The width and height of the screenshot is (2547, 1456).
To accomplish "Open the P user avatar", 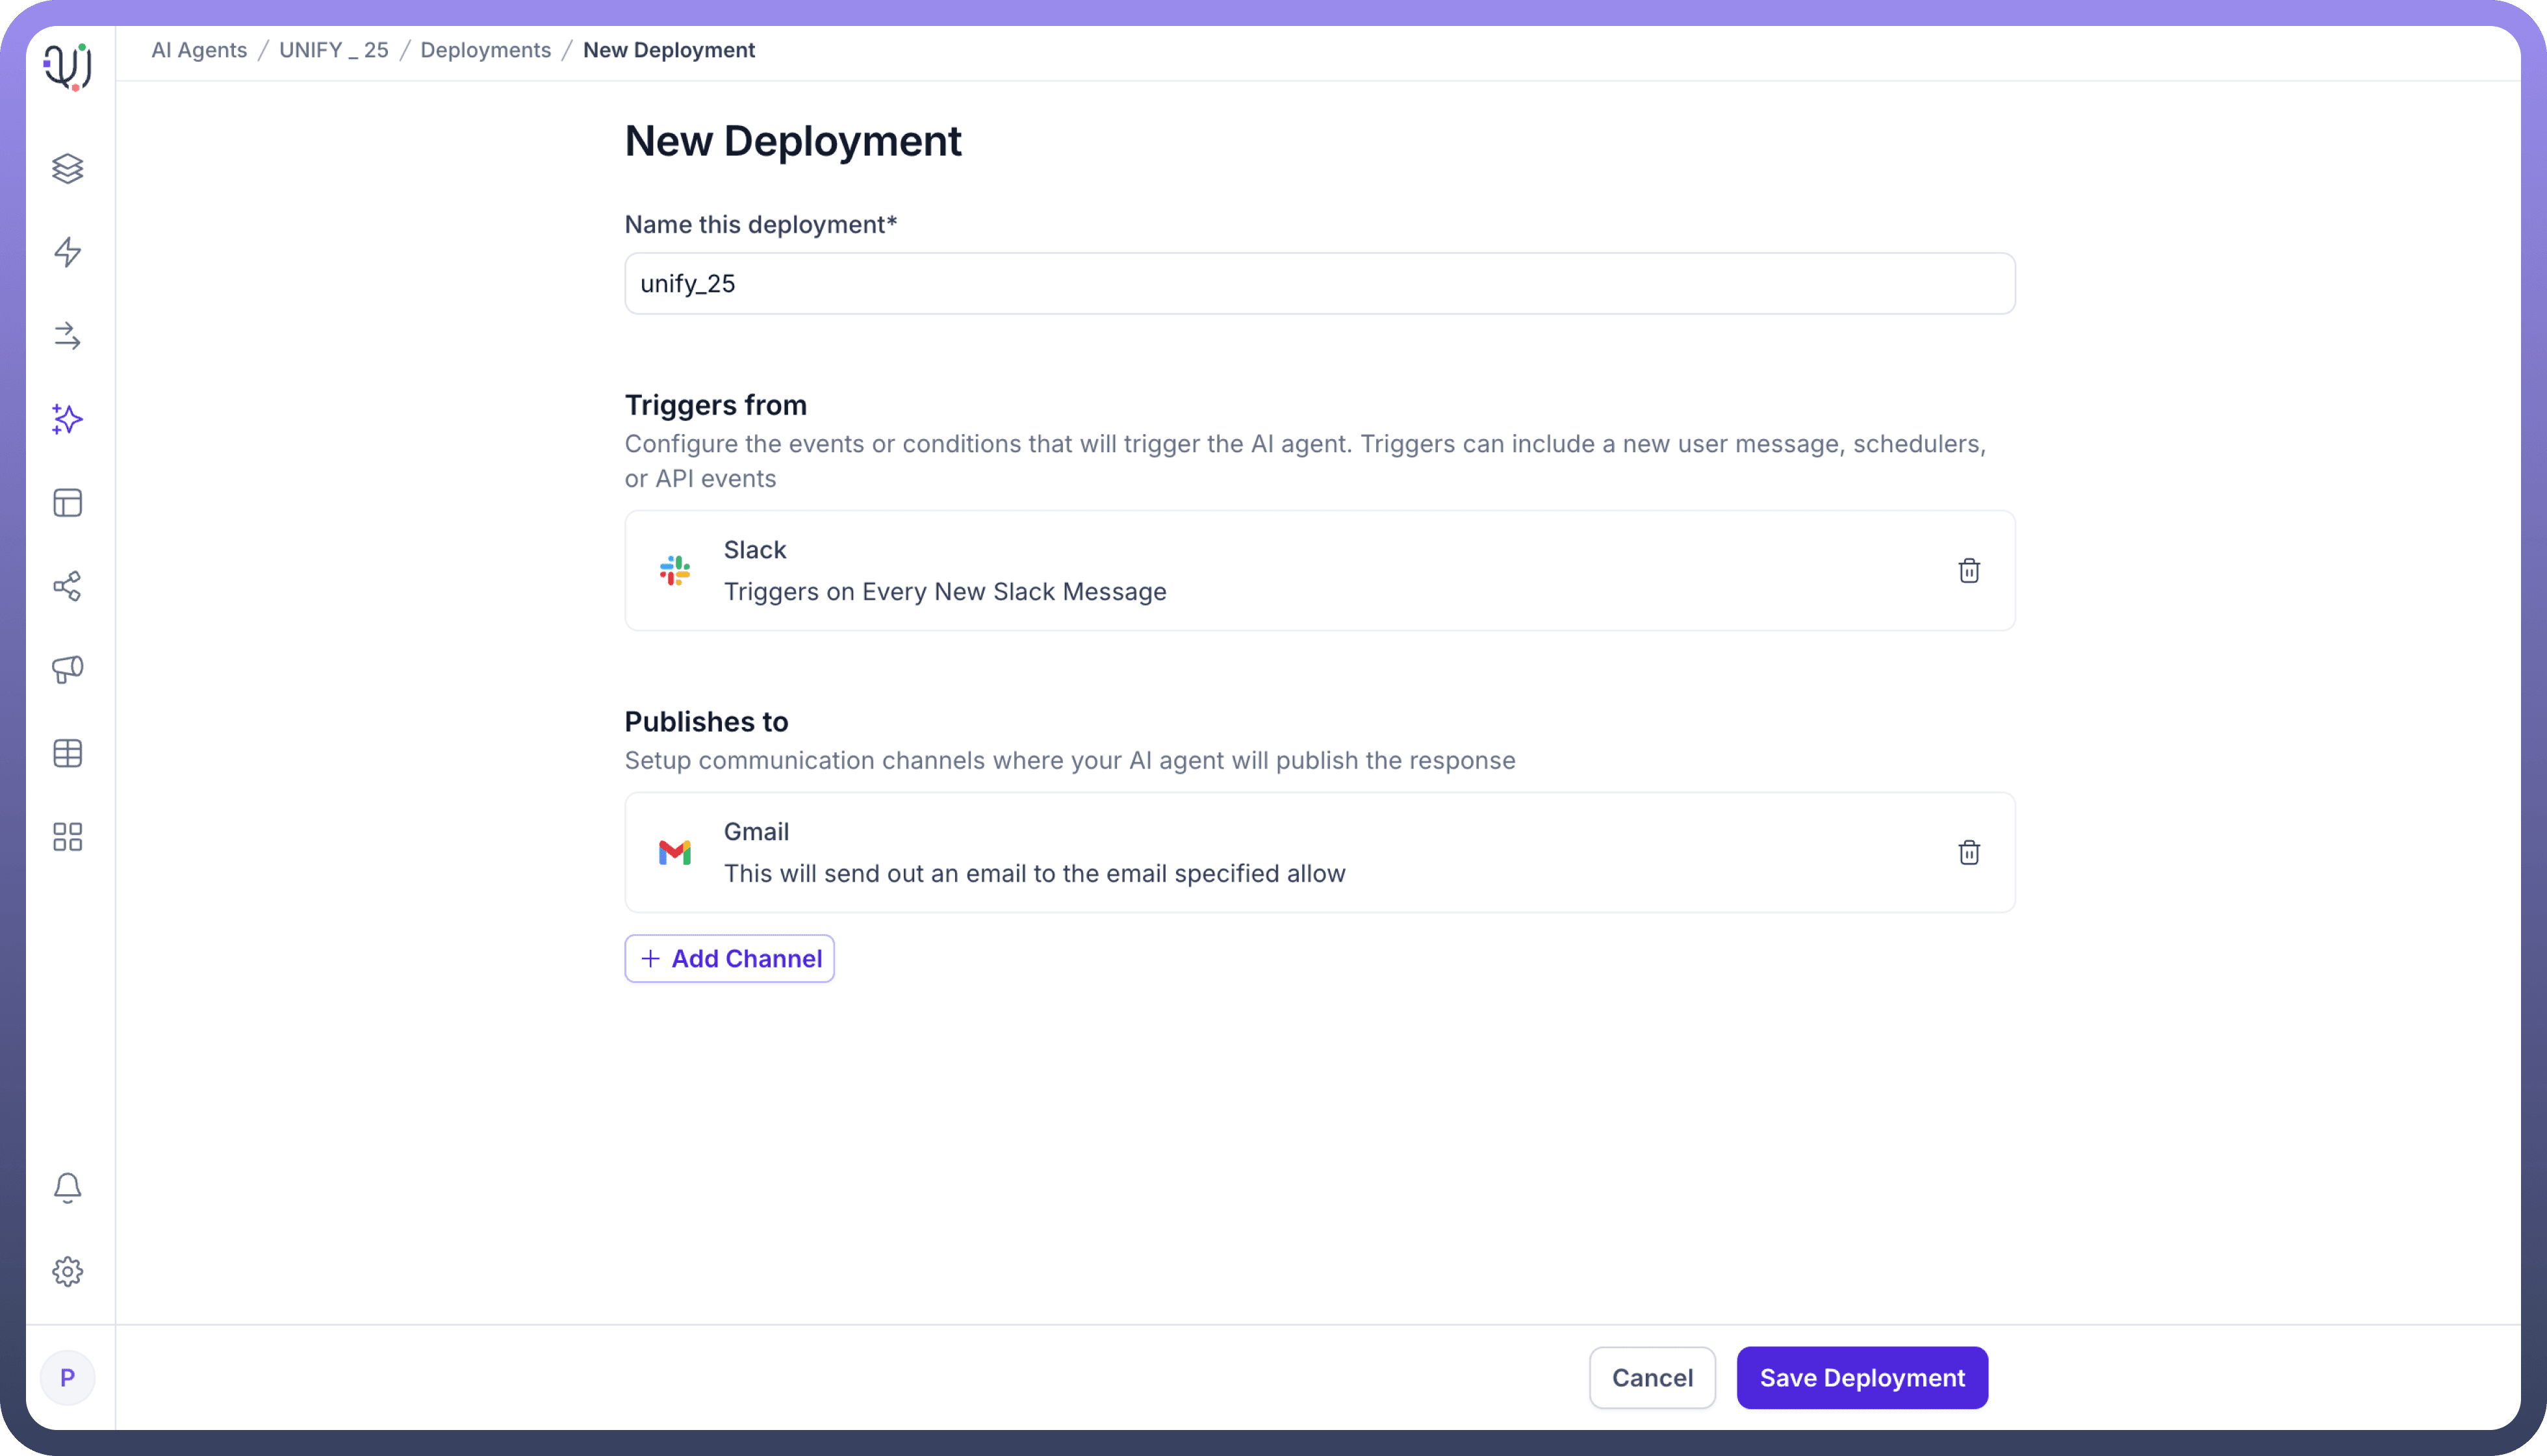I will pos(67,1378).
